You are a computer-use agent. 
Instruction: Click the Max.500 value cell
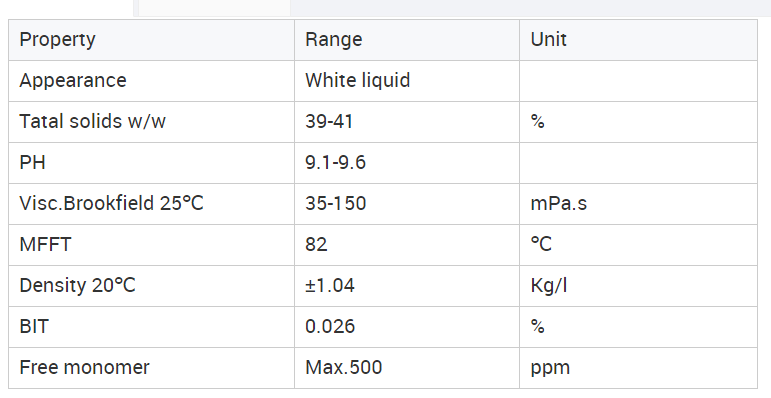tap(407, 368)
